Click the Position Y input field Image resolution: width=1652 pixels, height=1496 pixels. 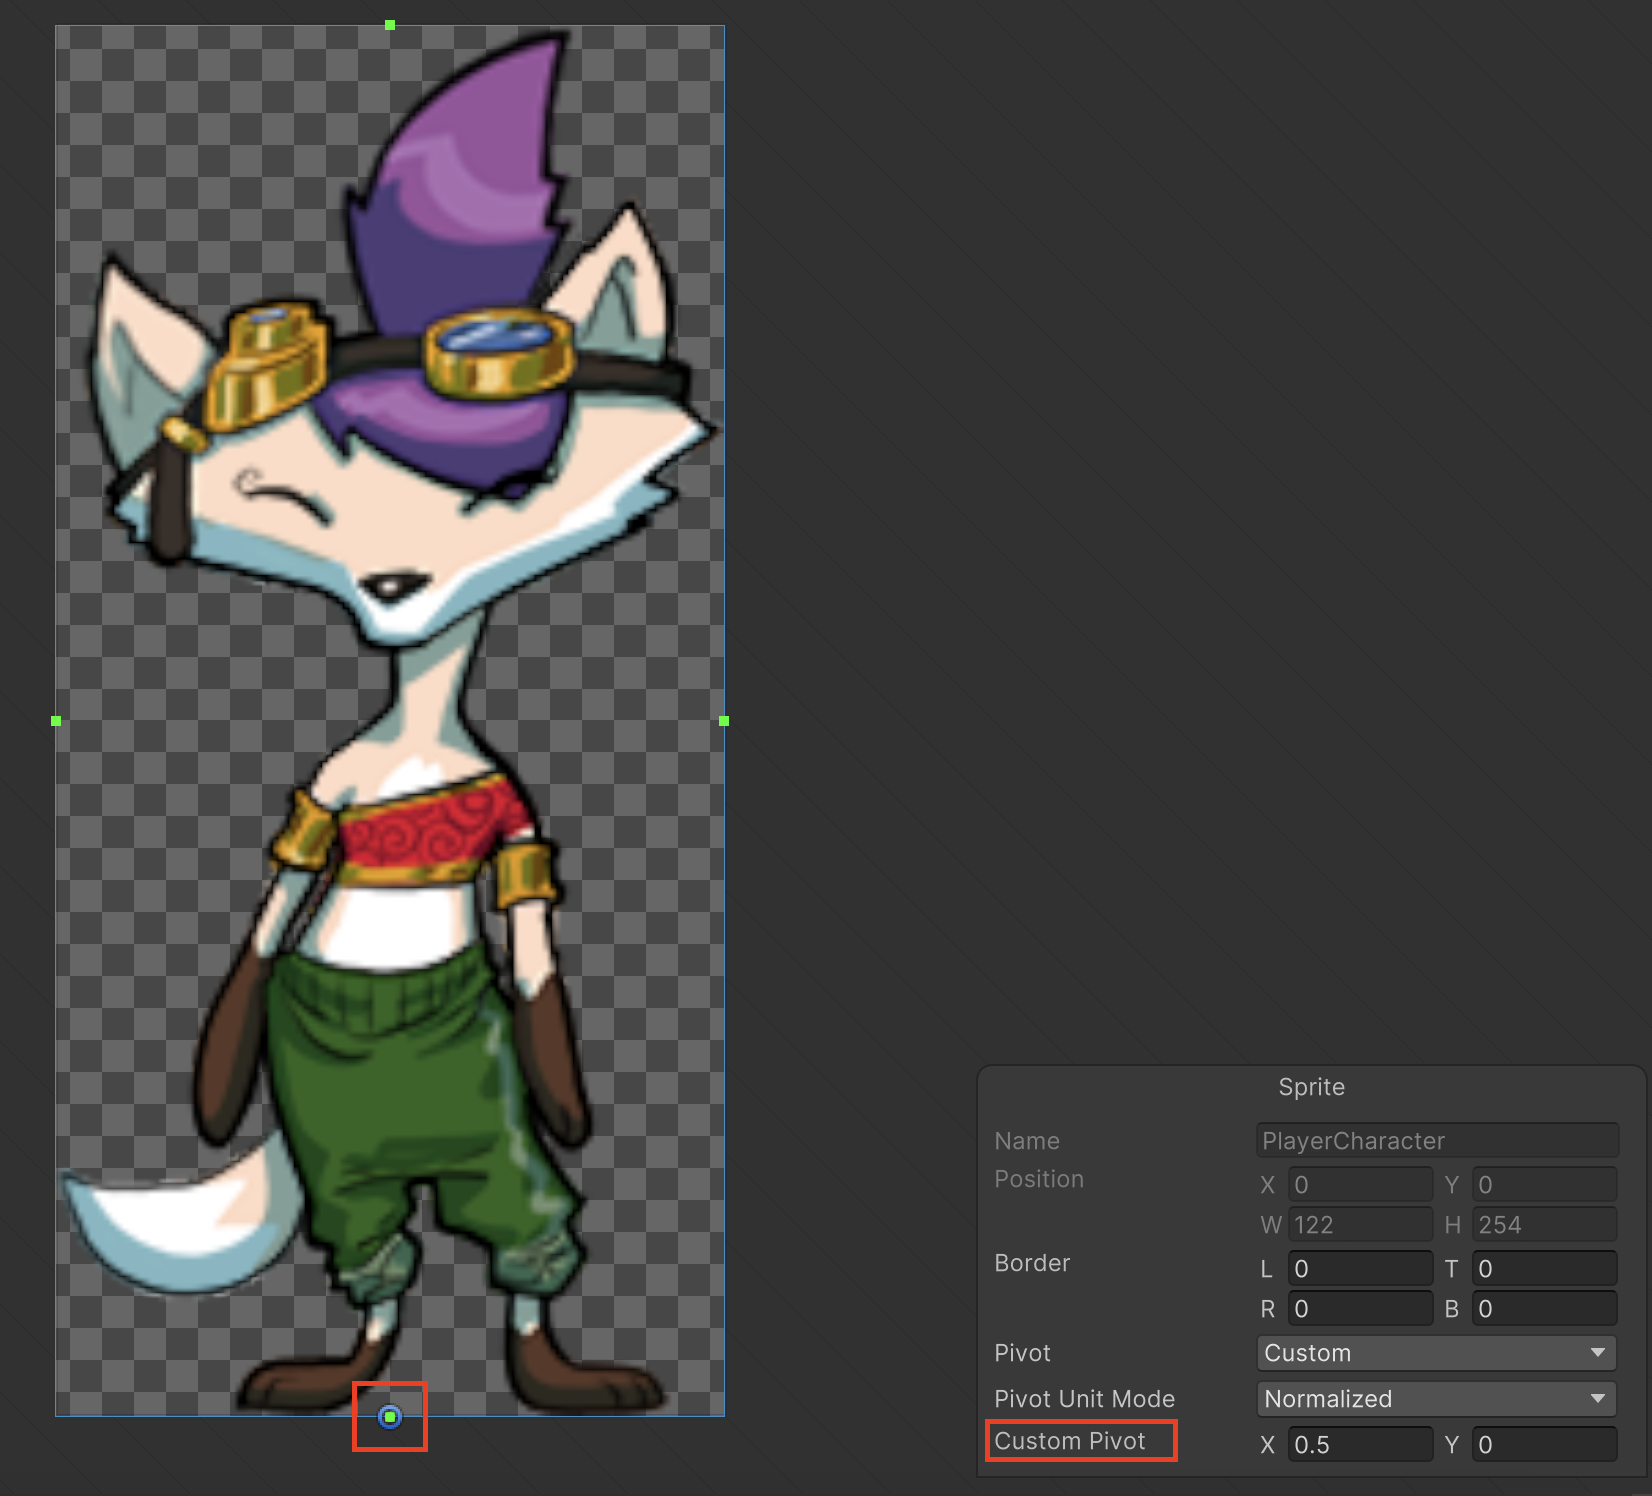(x=1544, y=1185)
